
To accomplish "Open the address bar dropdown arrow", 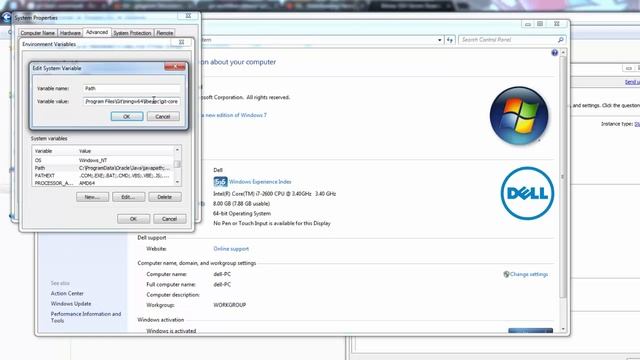I will (x=440, y=40).
